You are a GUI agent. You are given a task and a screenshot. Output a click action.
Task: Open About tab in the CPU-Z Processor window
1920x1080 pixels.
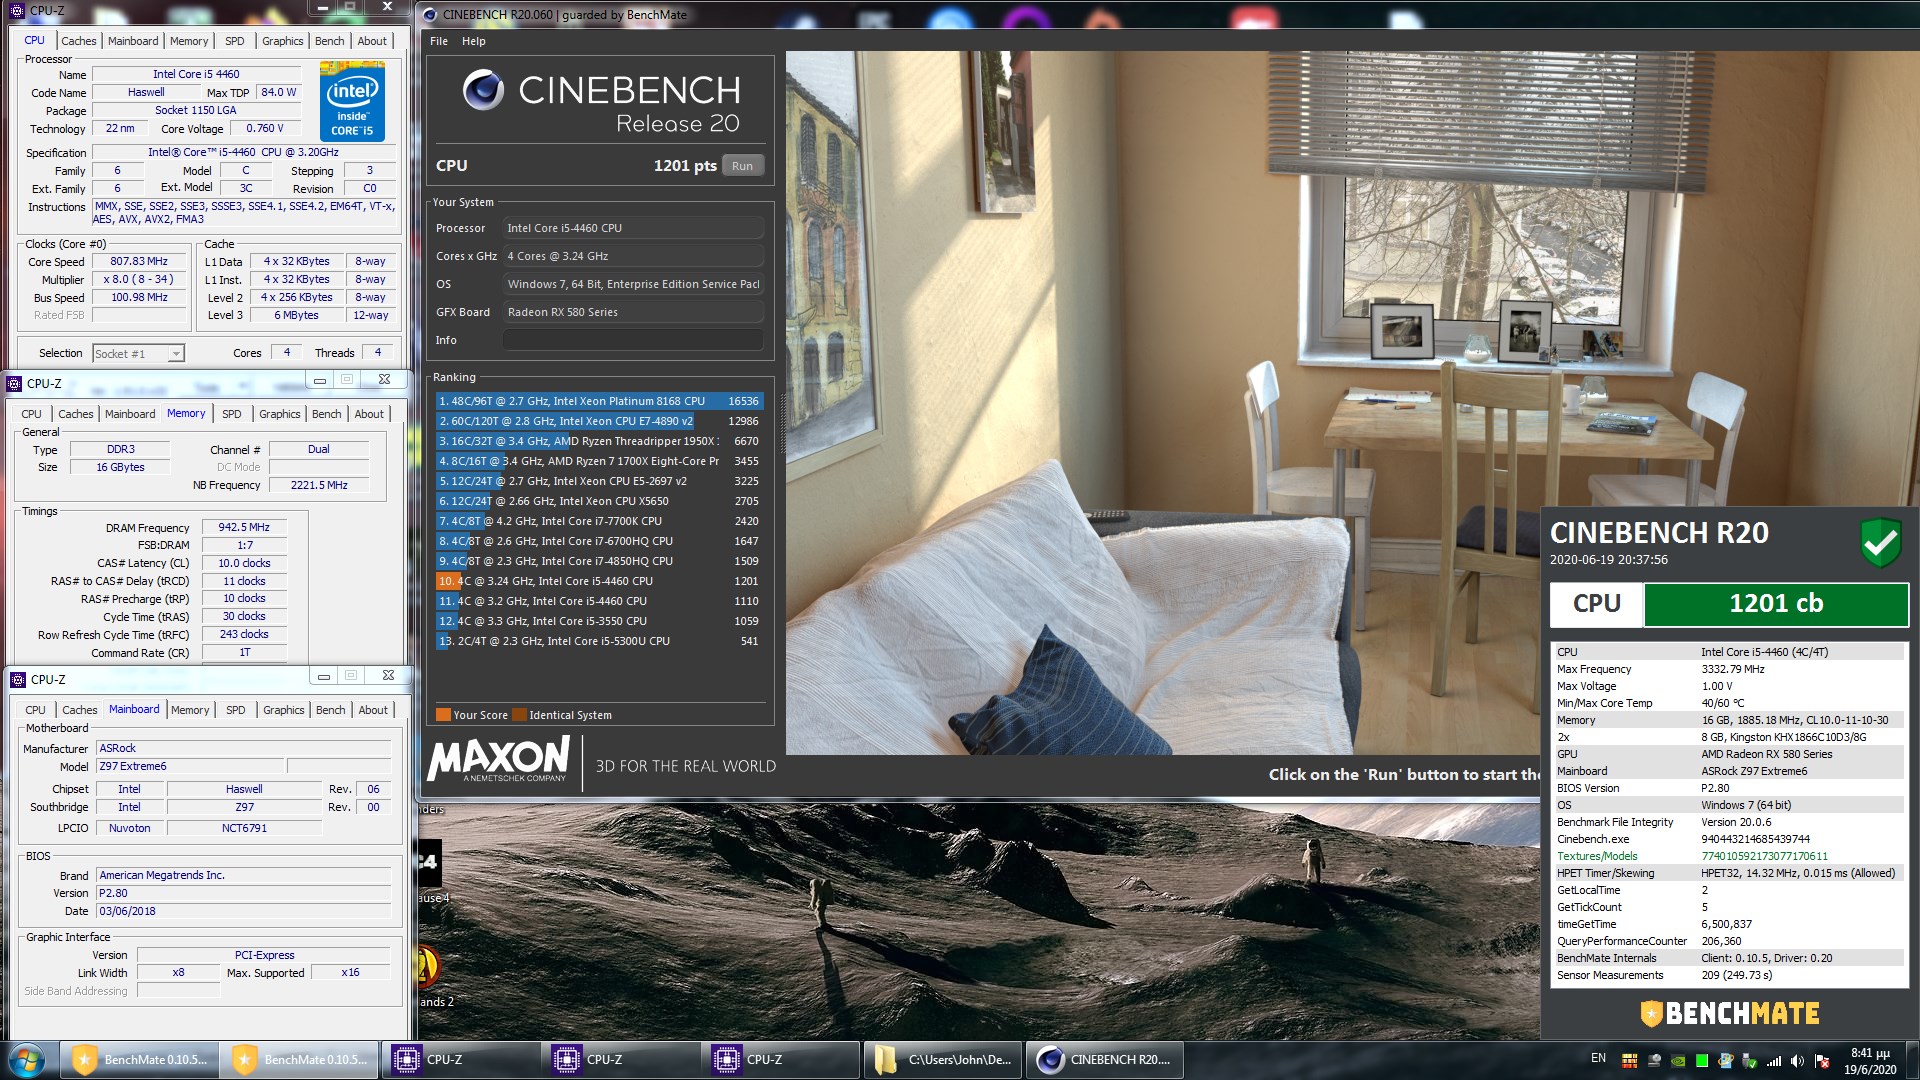(372, 41)
